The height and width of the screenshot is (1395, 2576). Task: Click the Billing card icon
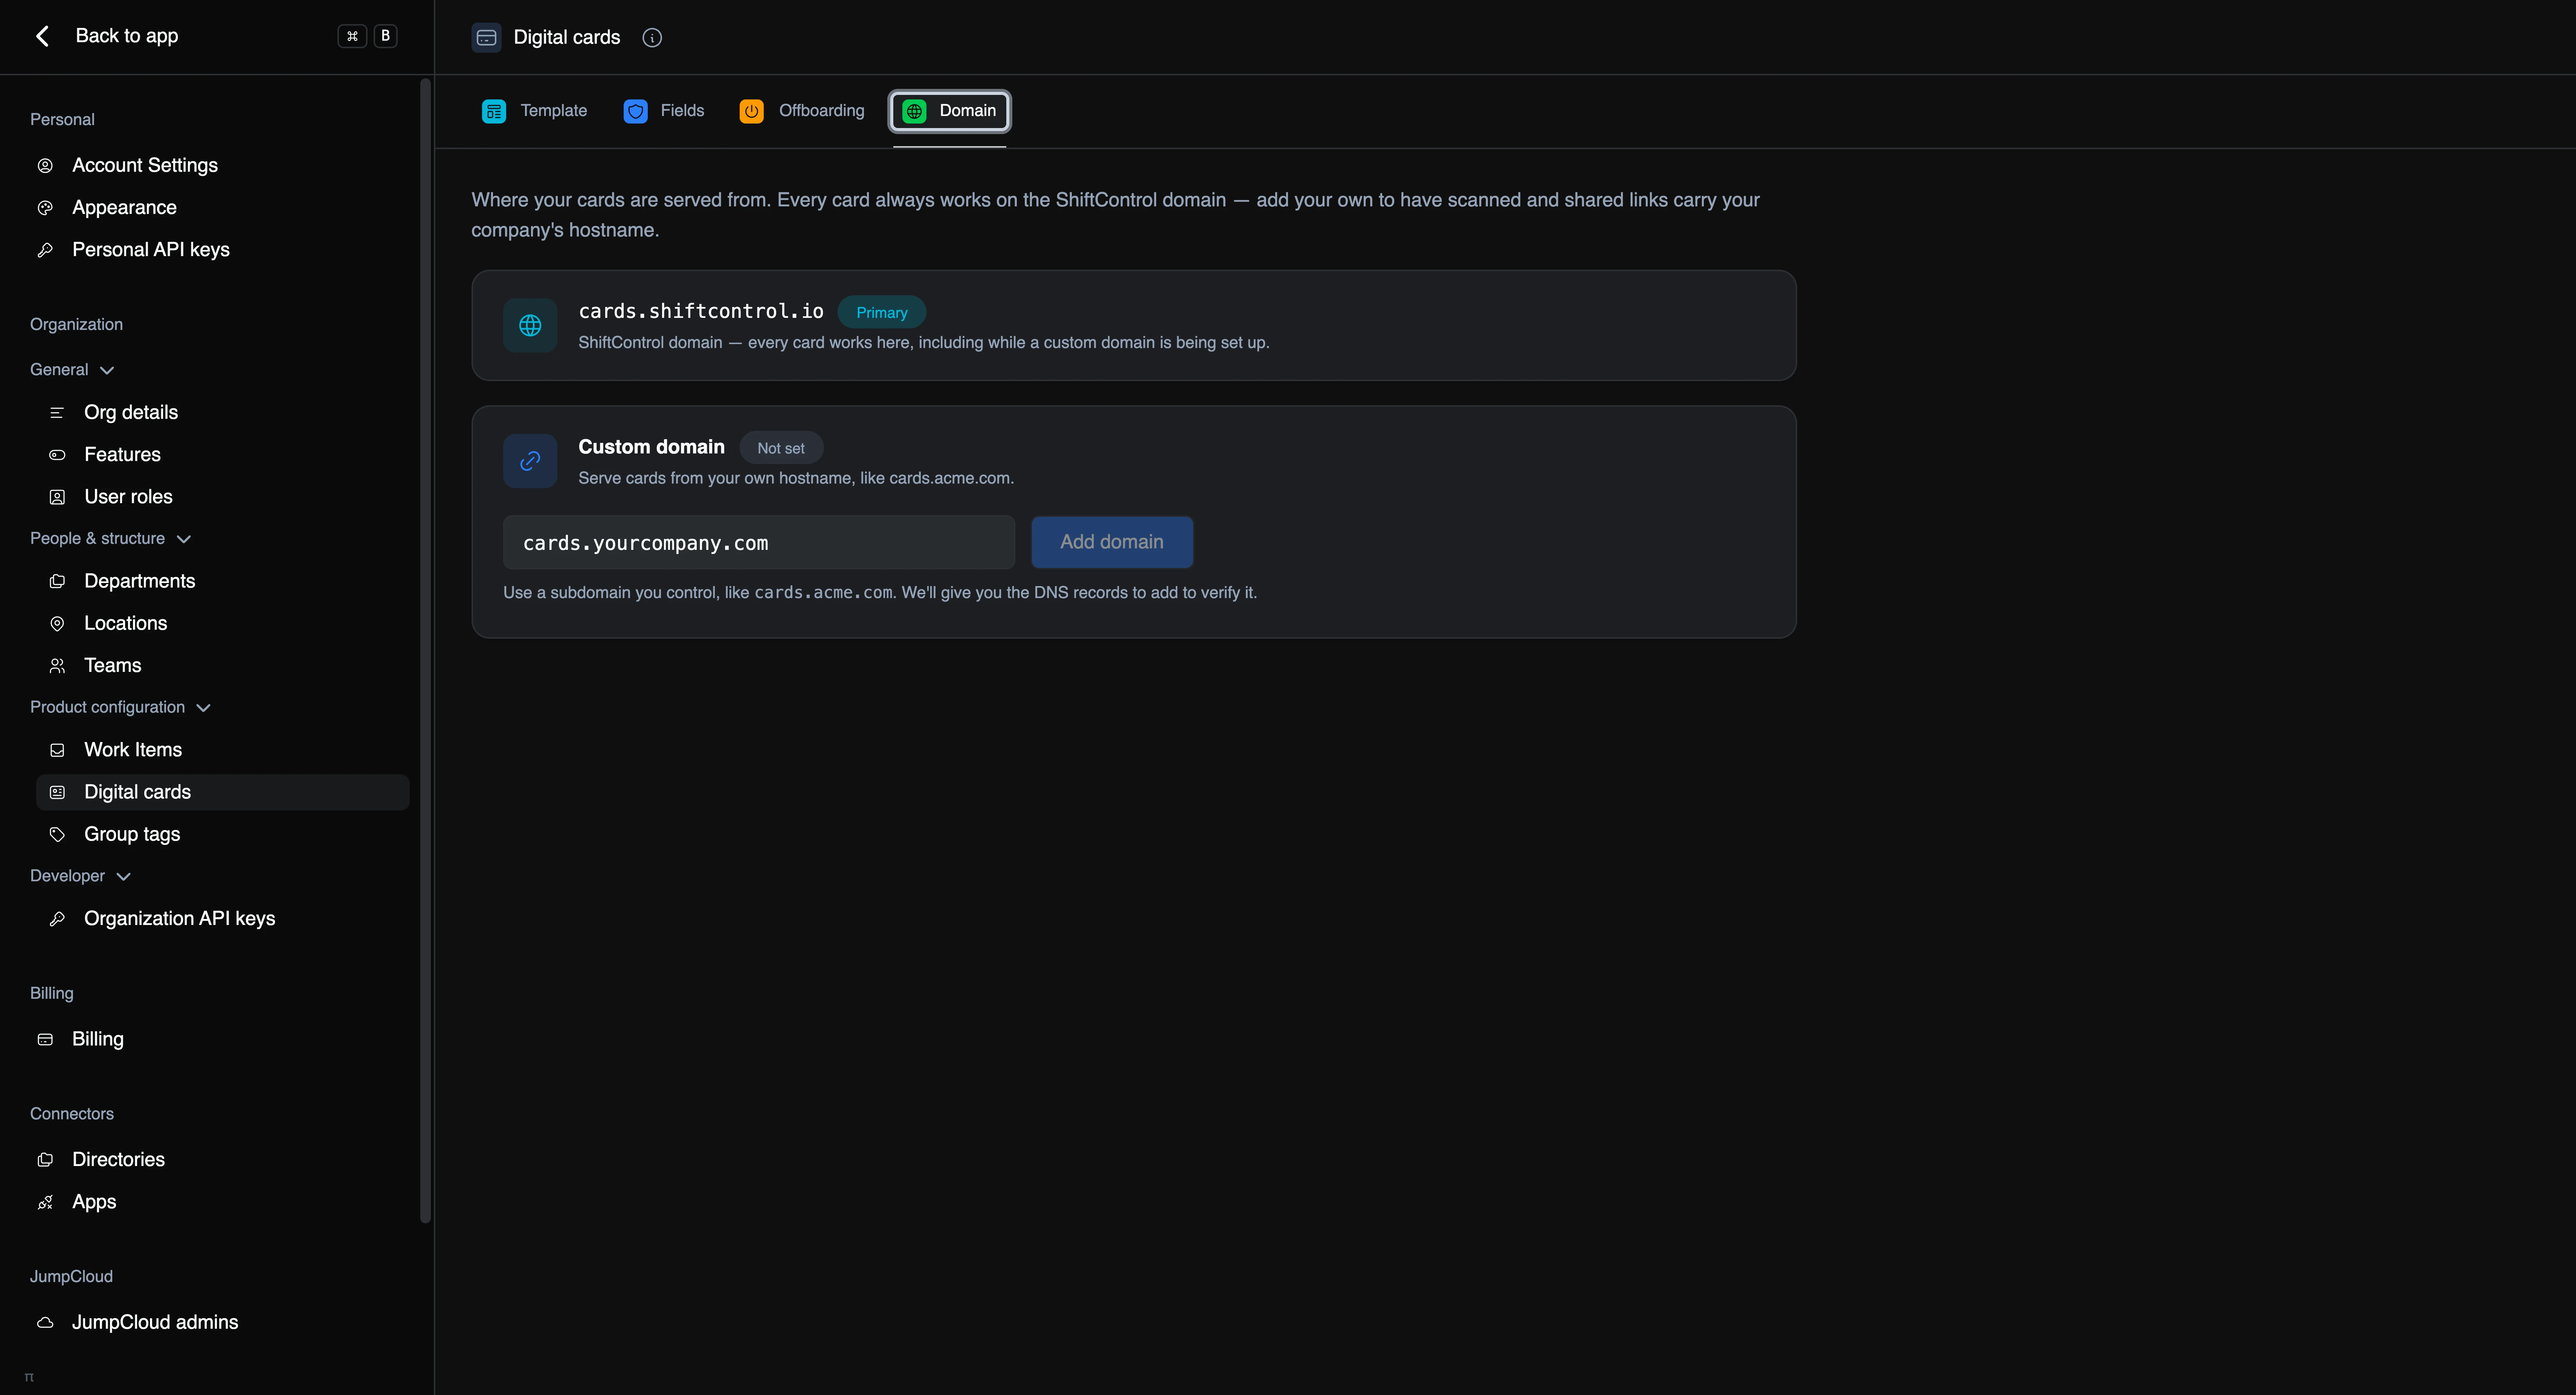click(x=45, y=1040)
